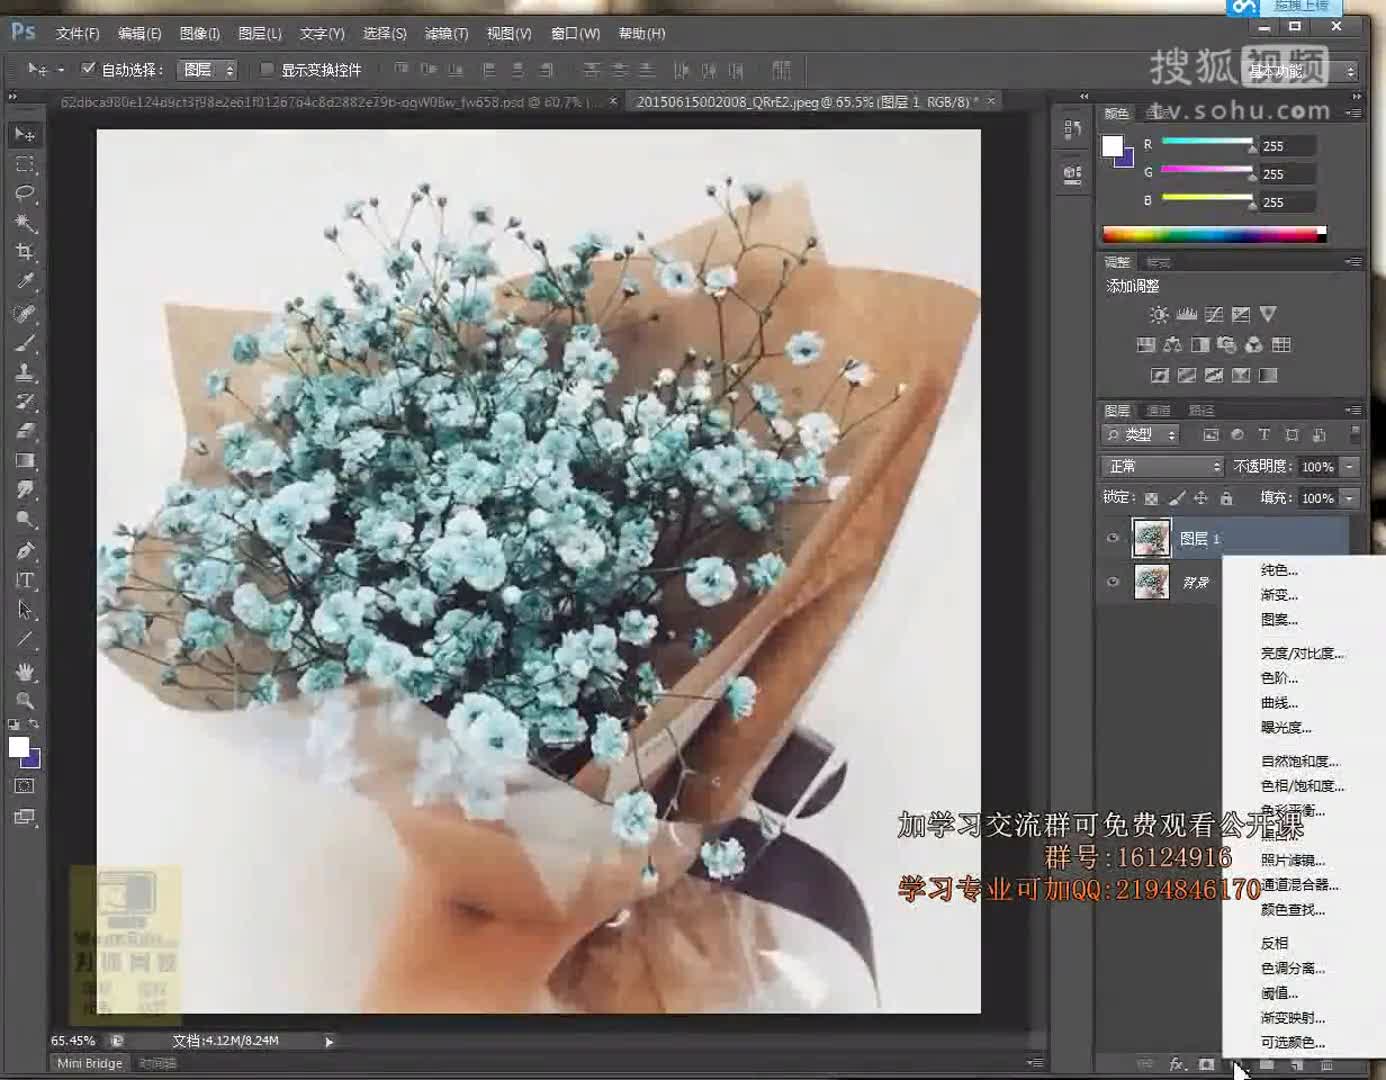Screen dimensions: 1386x1080
Task: Choose 曲线... from adjustment menu
Action: 1279,703
